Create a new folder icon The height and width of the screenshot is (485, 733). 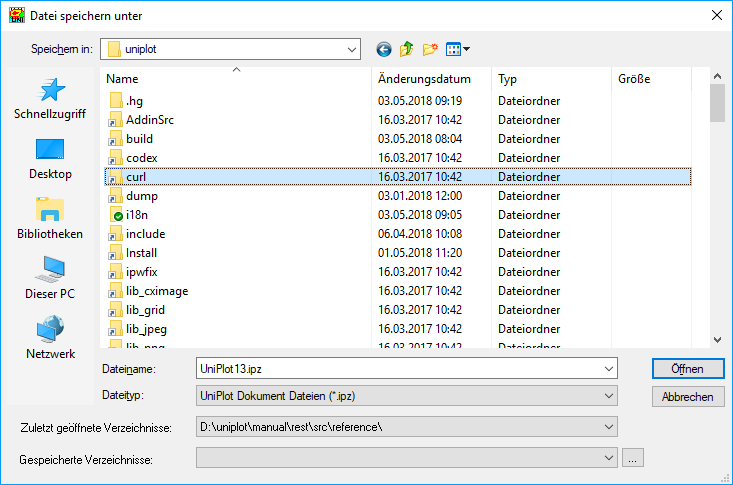point(431,49)
